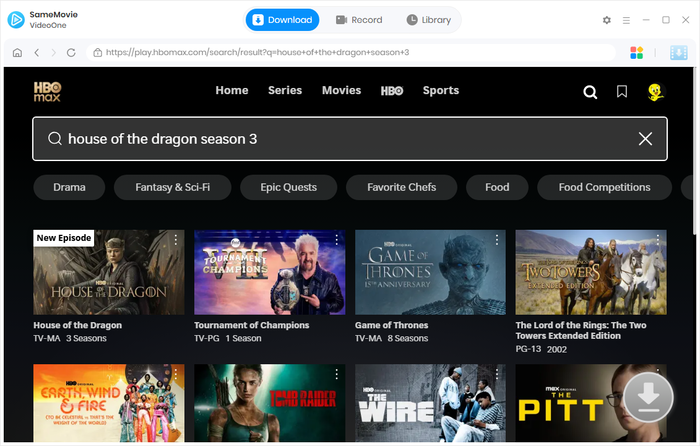Click the '8 Seasons' label
The width and height of the screenshot is (700, 446).
coord(408,338)
